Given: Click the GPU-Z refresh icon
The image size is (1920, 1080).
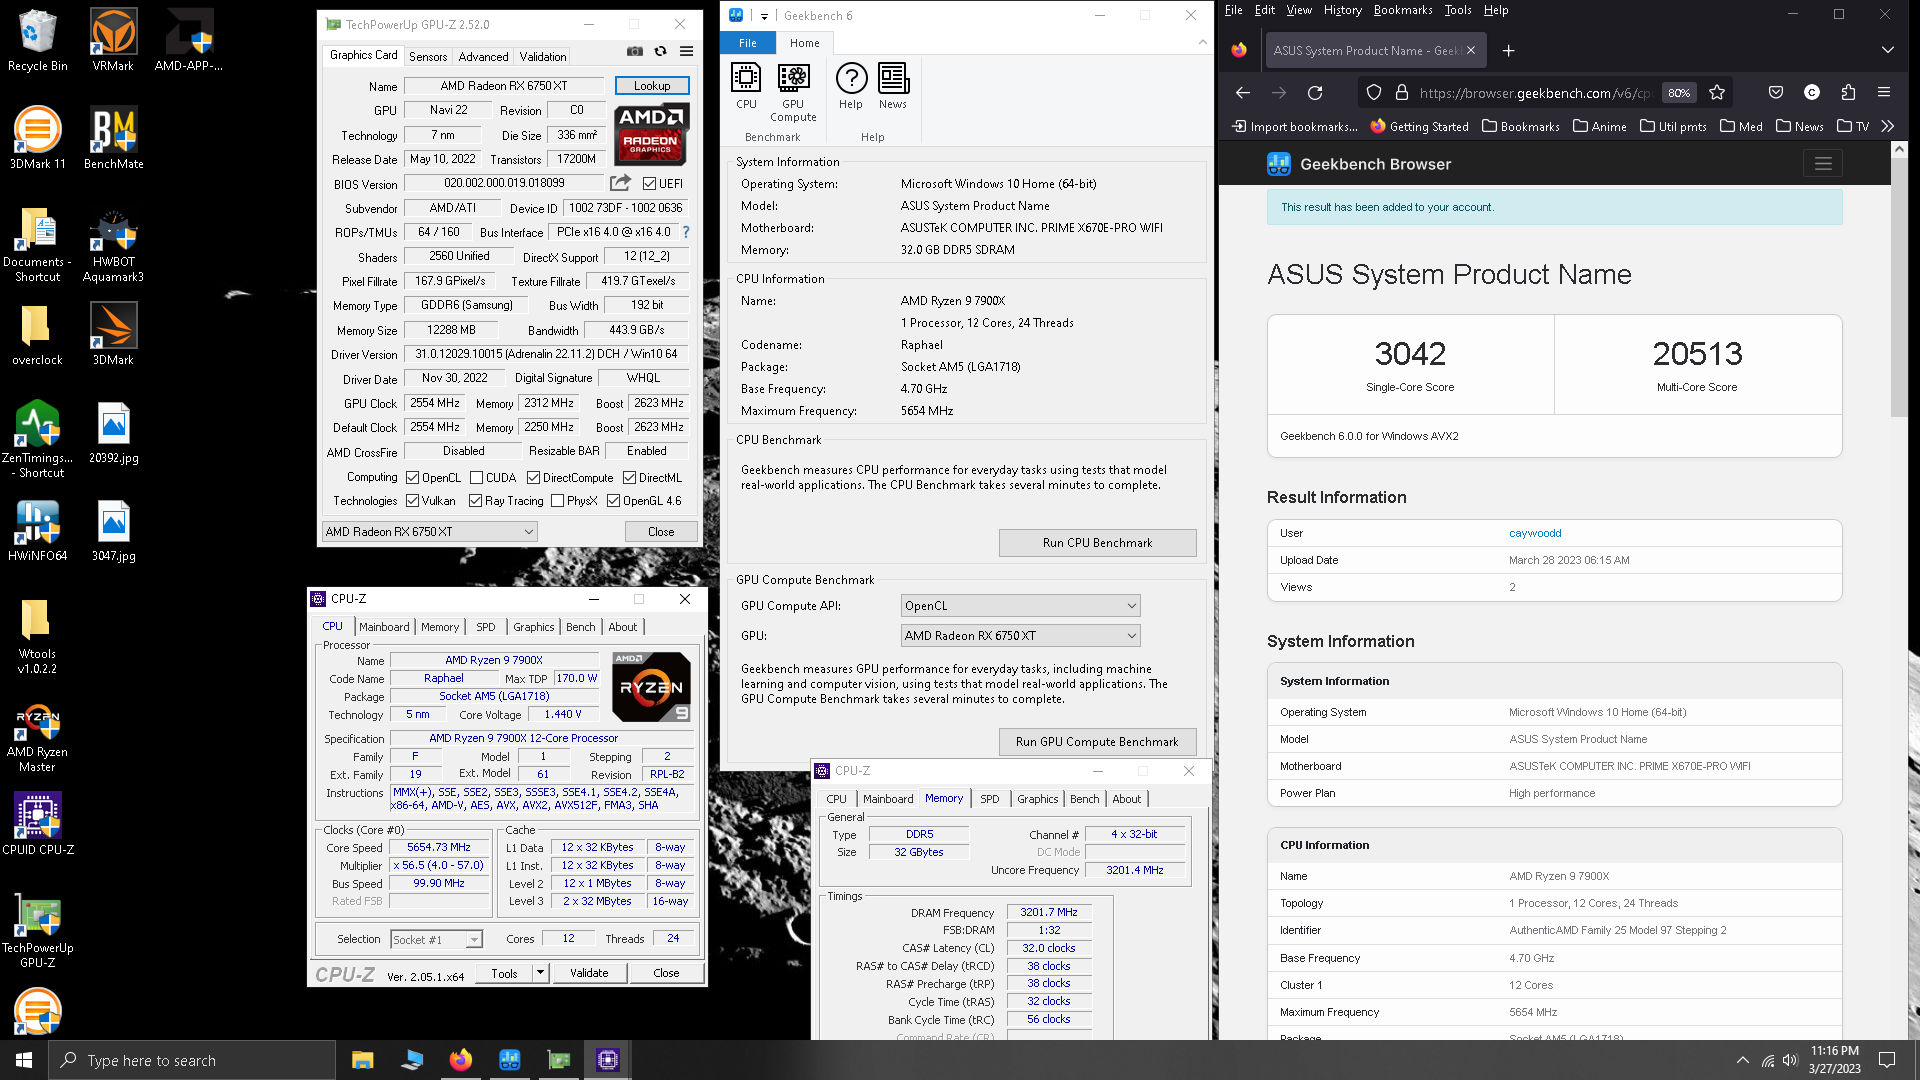Looking at the screenshot, I should tap(660, 51).
